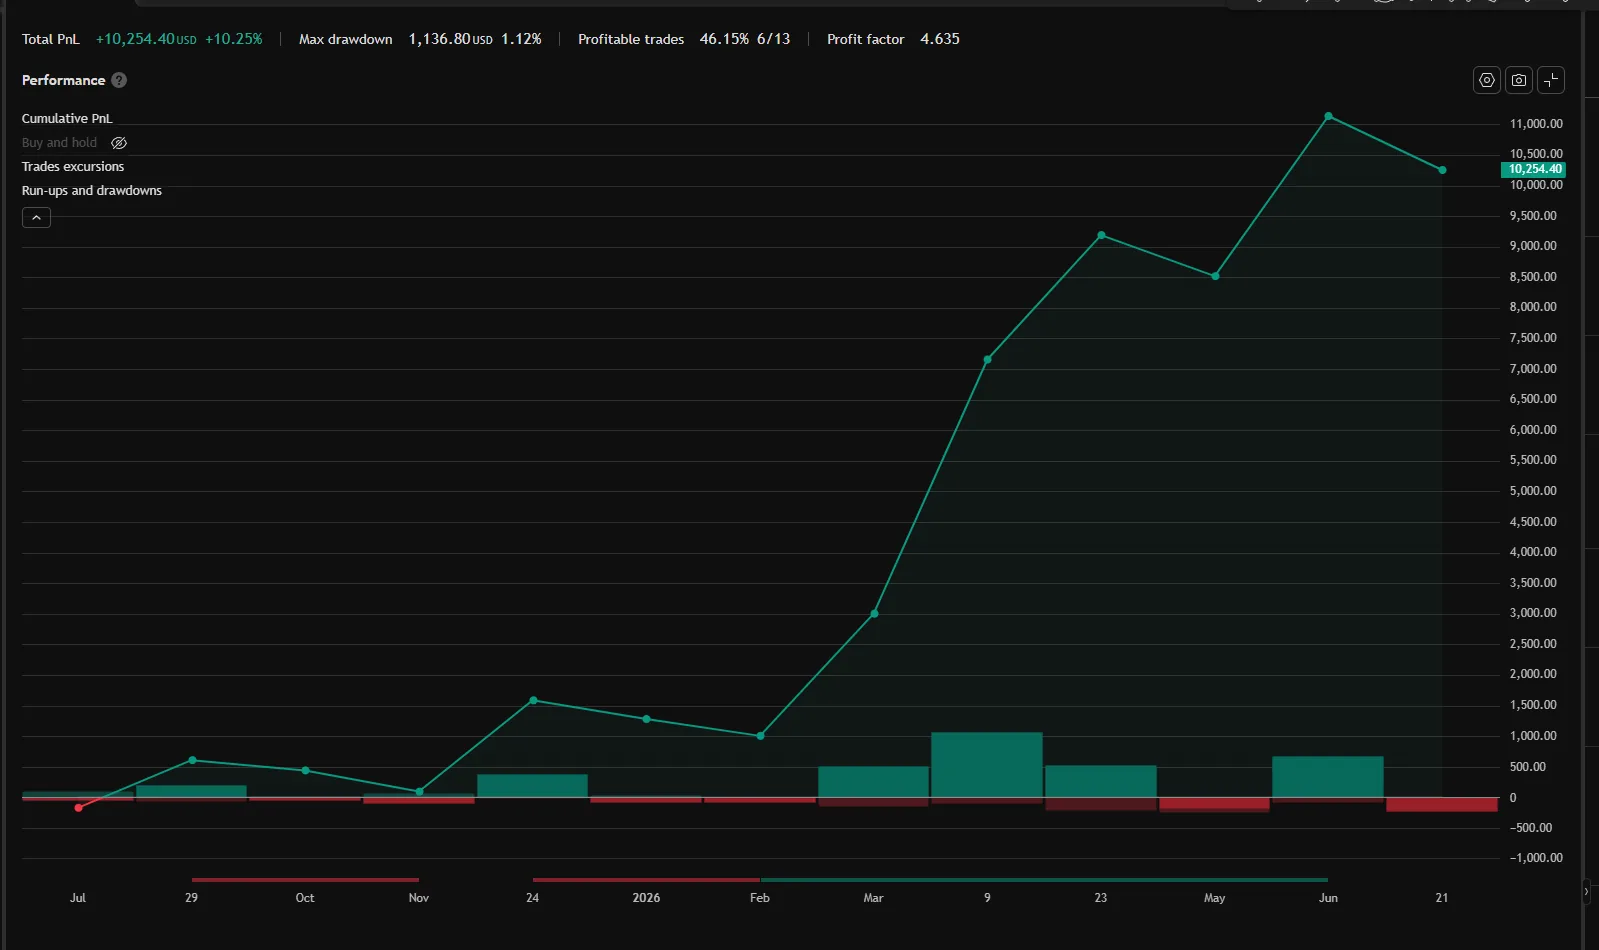Expand the right-edge side panel arrow
Screen dimensions: 1599x950
tap(1586, 891)
